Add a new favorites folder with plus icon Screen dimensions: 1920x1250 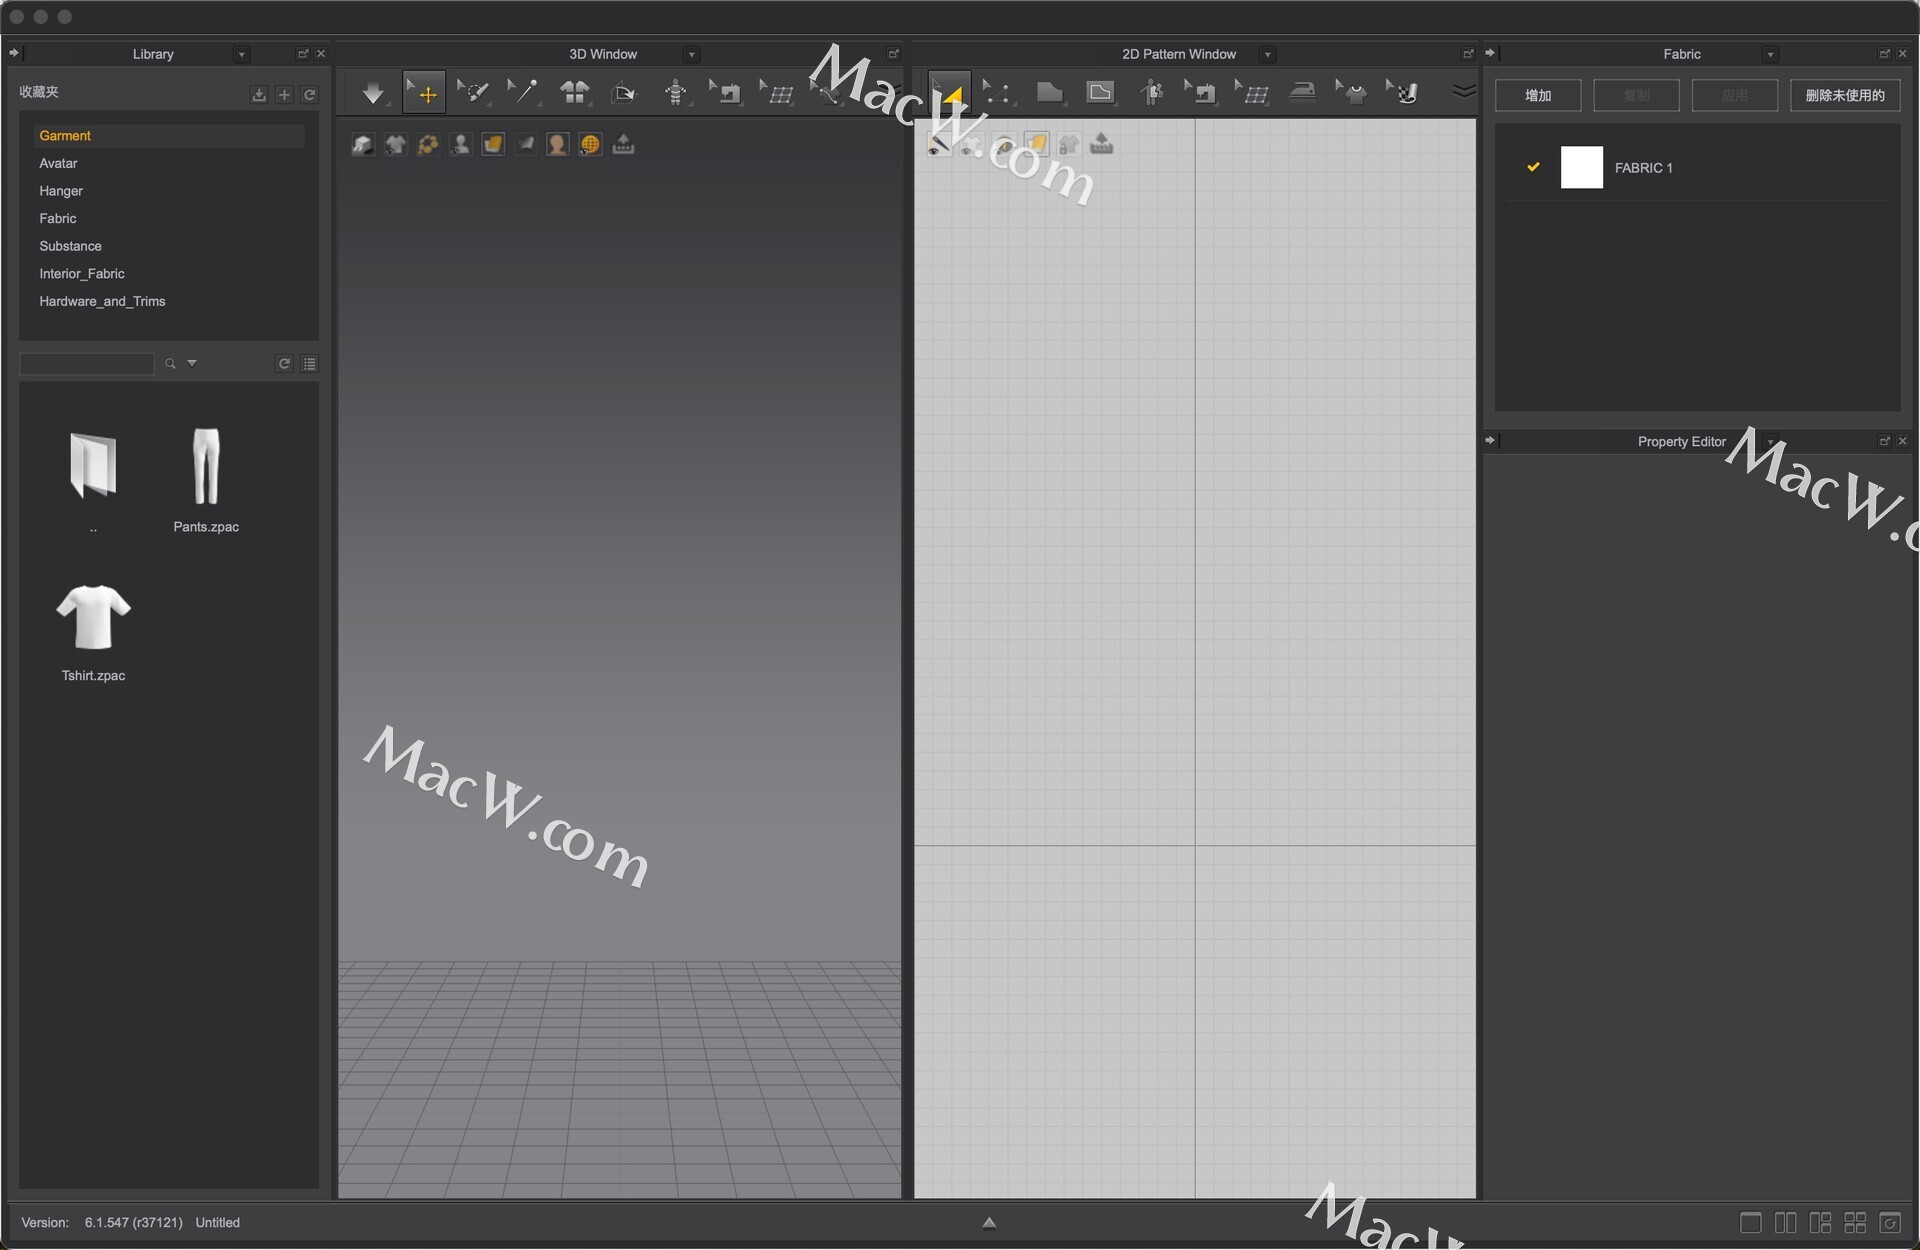click(x=284, y=94)
